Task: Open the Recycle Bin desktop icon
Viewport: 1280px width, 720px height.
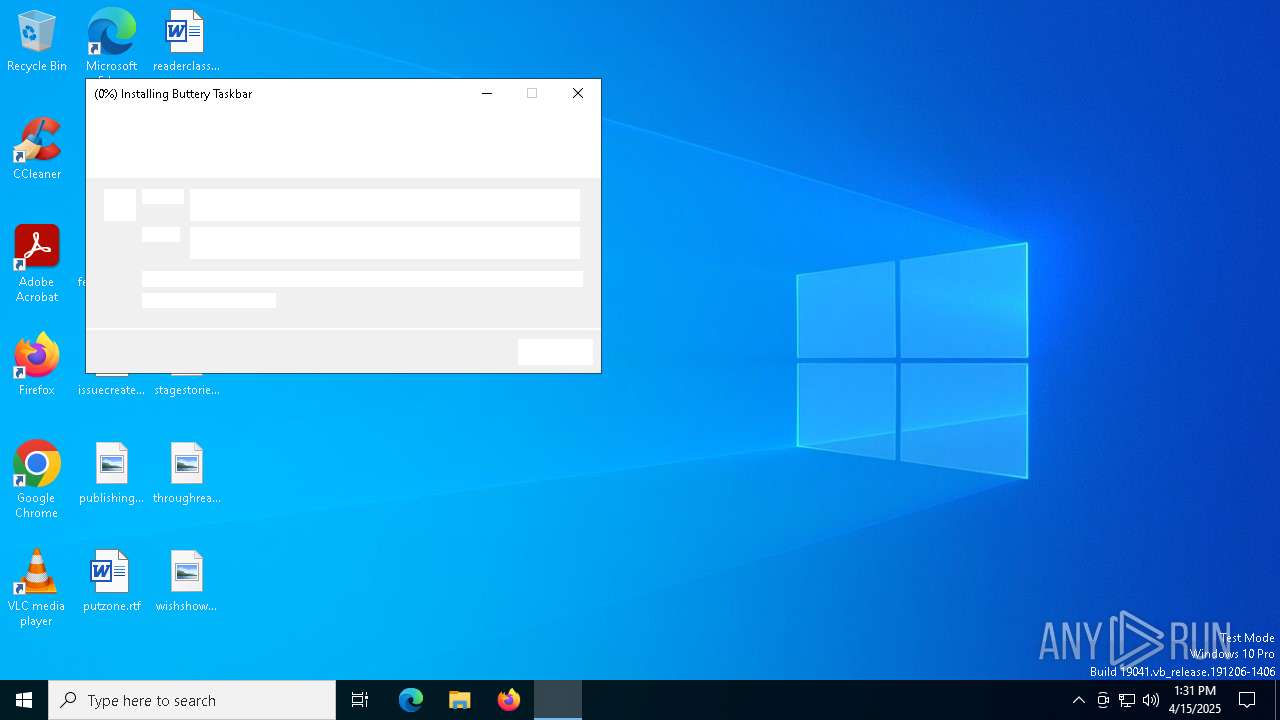Action: [x=37, y=41]
